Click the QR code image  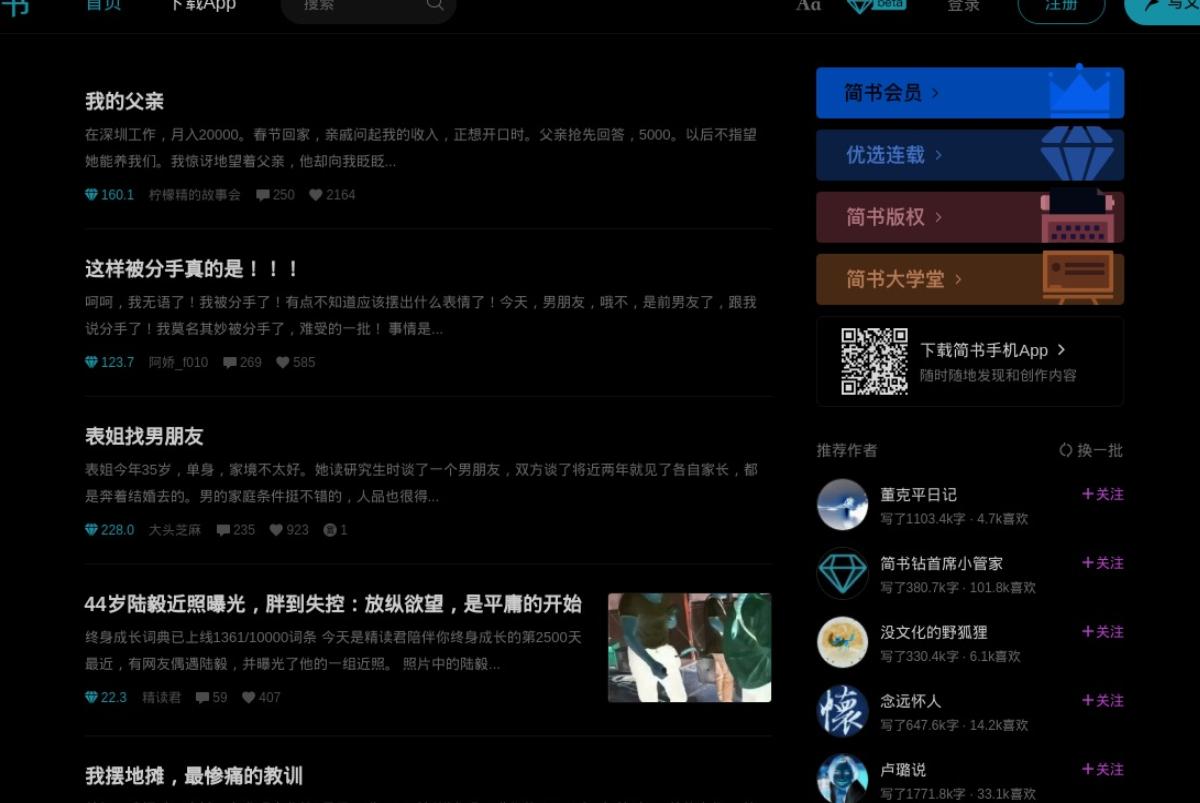click(x=874, y=361)
